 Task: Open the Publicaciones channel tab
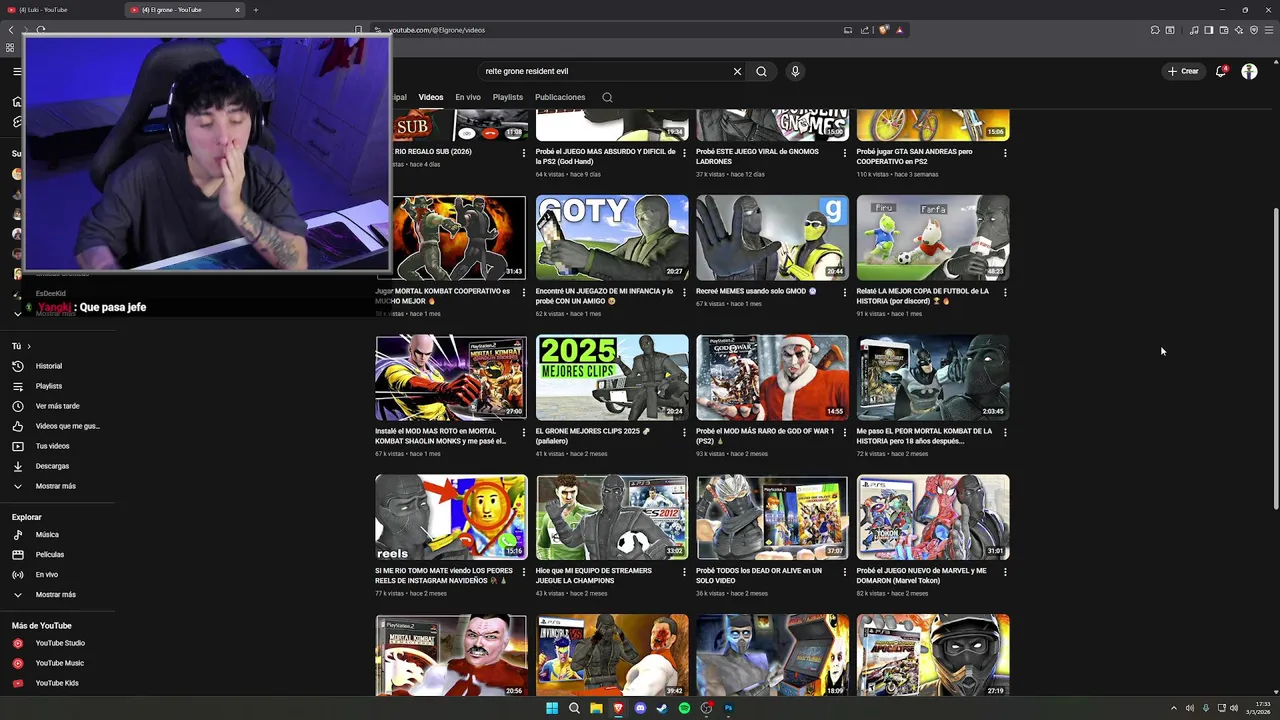click(560, 97)
